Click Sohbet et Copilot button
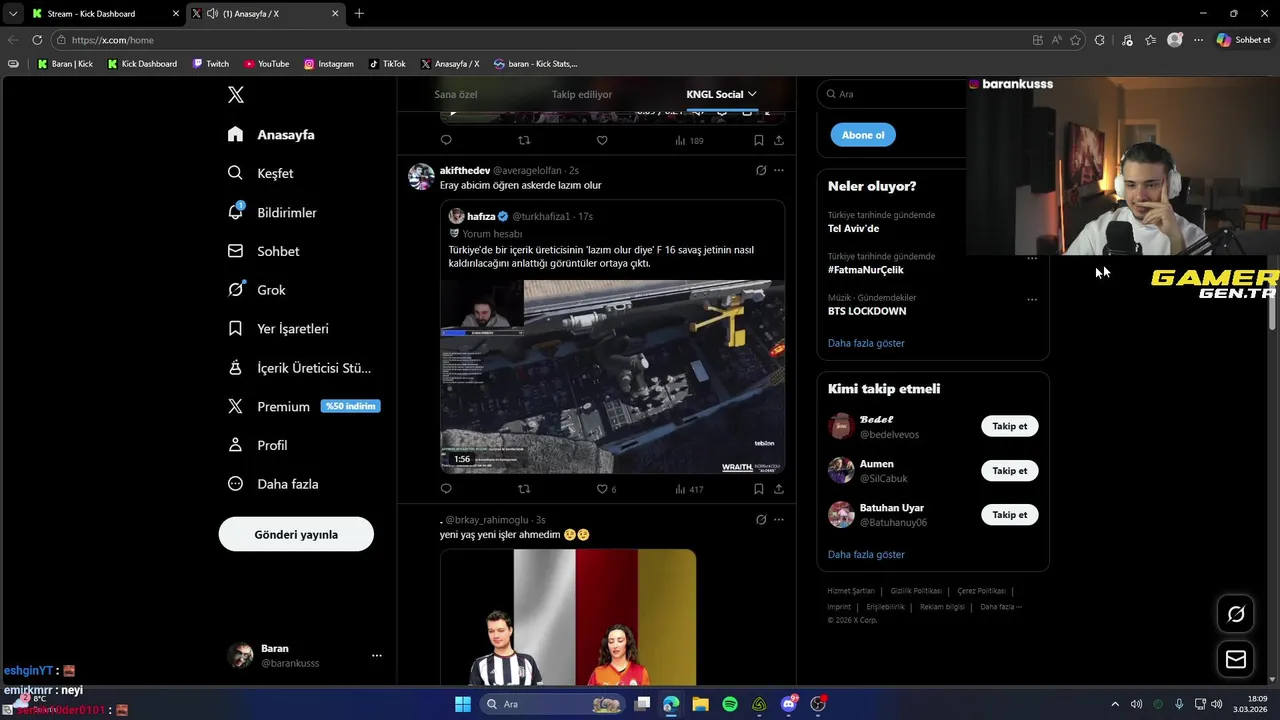Image resolution: width=1280 pixels, height=720 pixels. click(x=1244, y=40)
